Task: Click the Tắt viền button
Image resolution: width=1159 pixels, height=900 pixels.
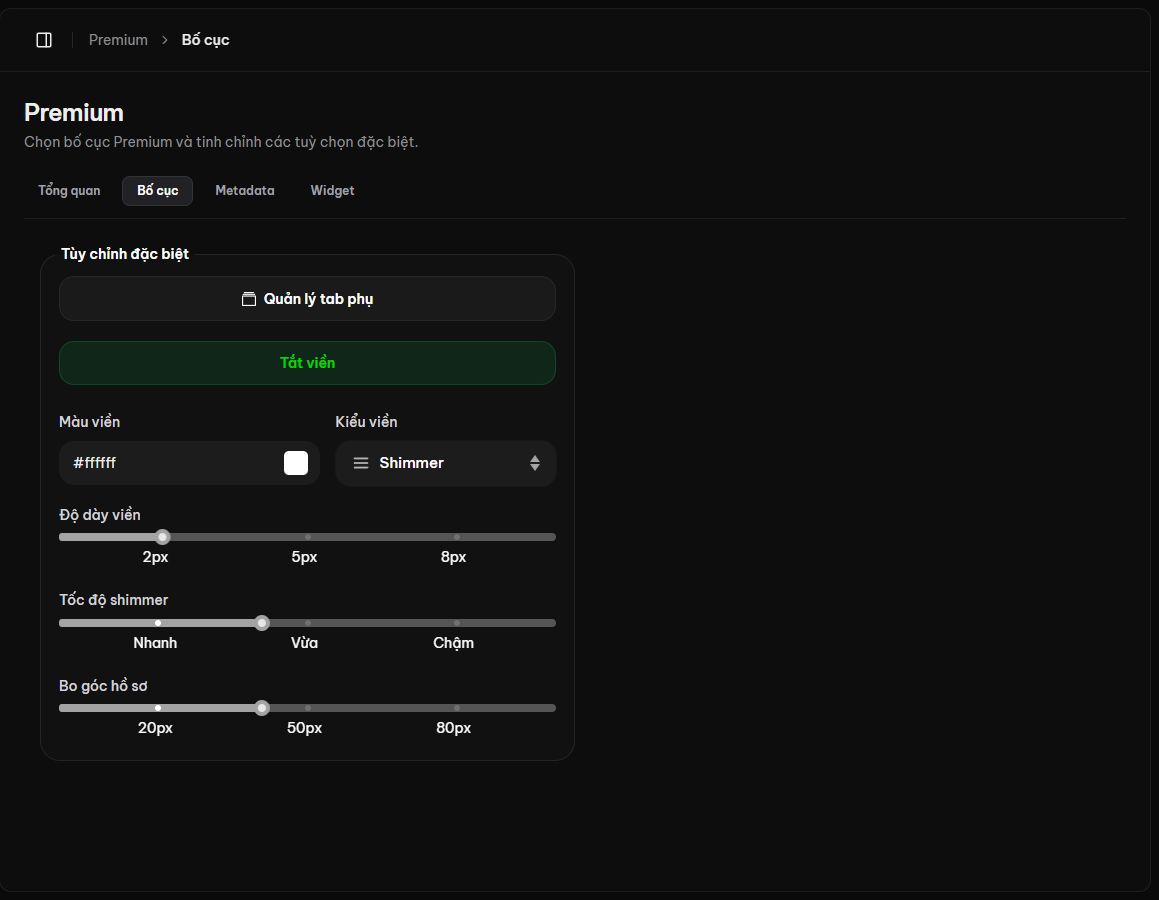Action: [x=307, y=363]
